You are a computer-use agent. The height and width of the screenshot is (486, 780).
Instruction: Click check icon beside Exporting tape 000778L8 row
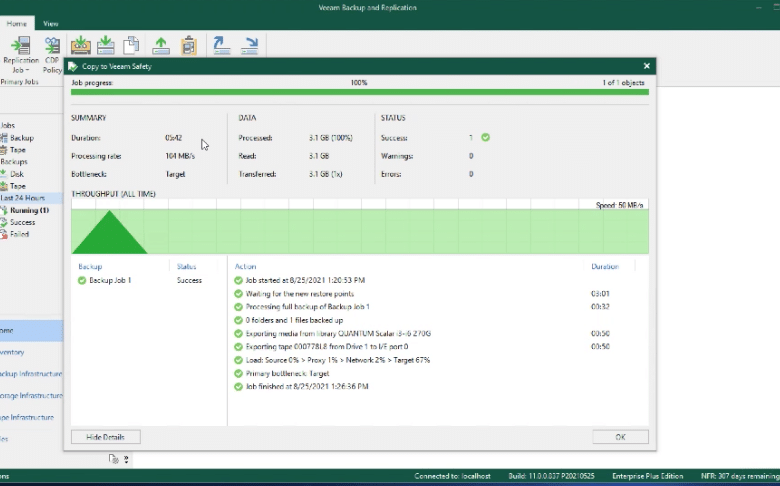tap(238, 347)
